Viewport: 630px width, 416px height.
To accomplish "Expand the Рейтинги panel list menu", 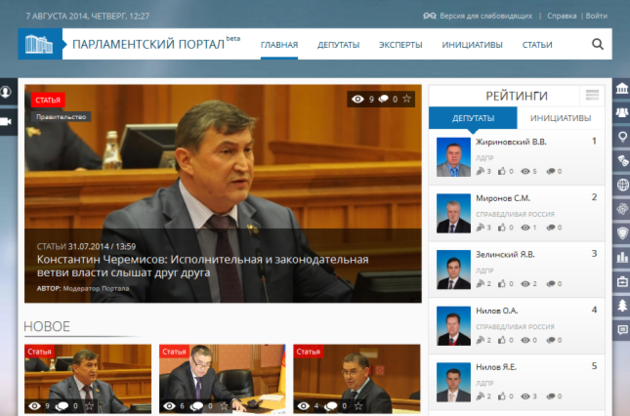I will [592, 95].
